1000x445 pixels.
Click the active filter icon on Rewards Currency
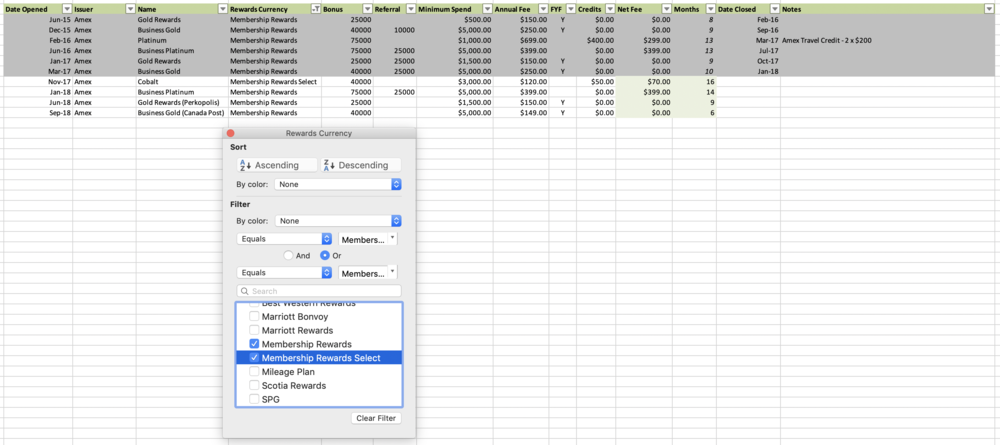click(315, 8)
